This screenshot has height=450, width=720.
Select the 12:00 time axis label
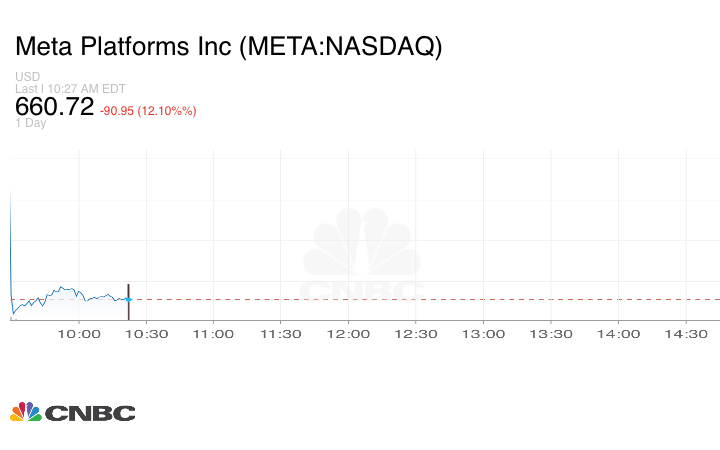pos(349,334)
